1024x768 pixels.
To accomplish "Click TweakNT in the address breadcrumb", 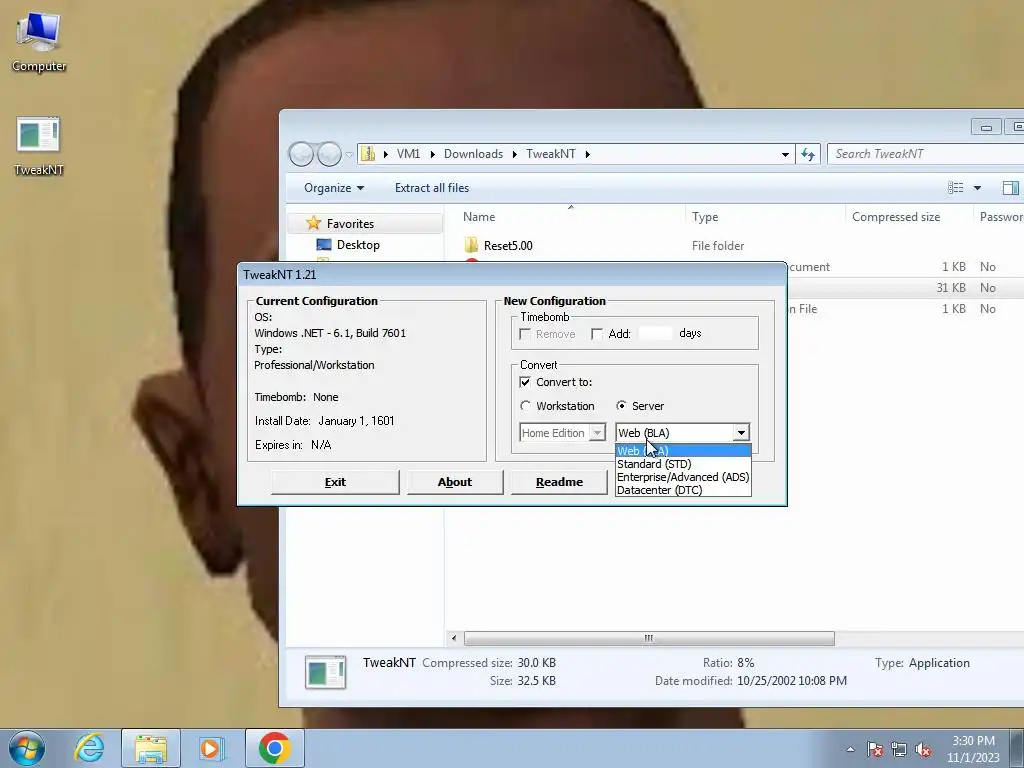I will (551, 154).
